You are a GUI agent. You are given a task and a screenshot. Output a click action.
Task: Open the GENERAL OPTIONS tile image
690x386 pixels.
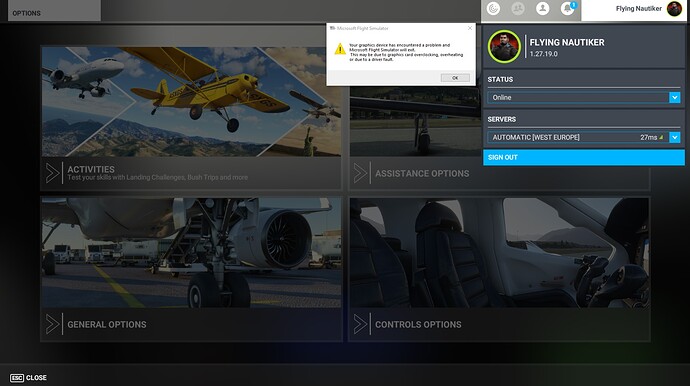pyautogui.click(x=191, y=253)
